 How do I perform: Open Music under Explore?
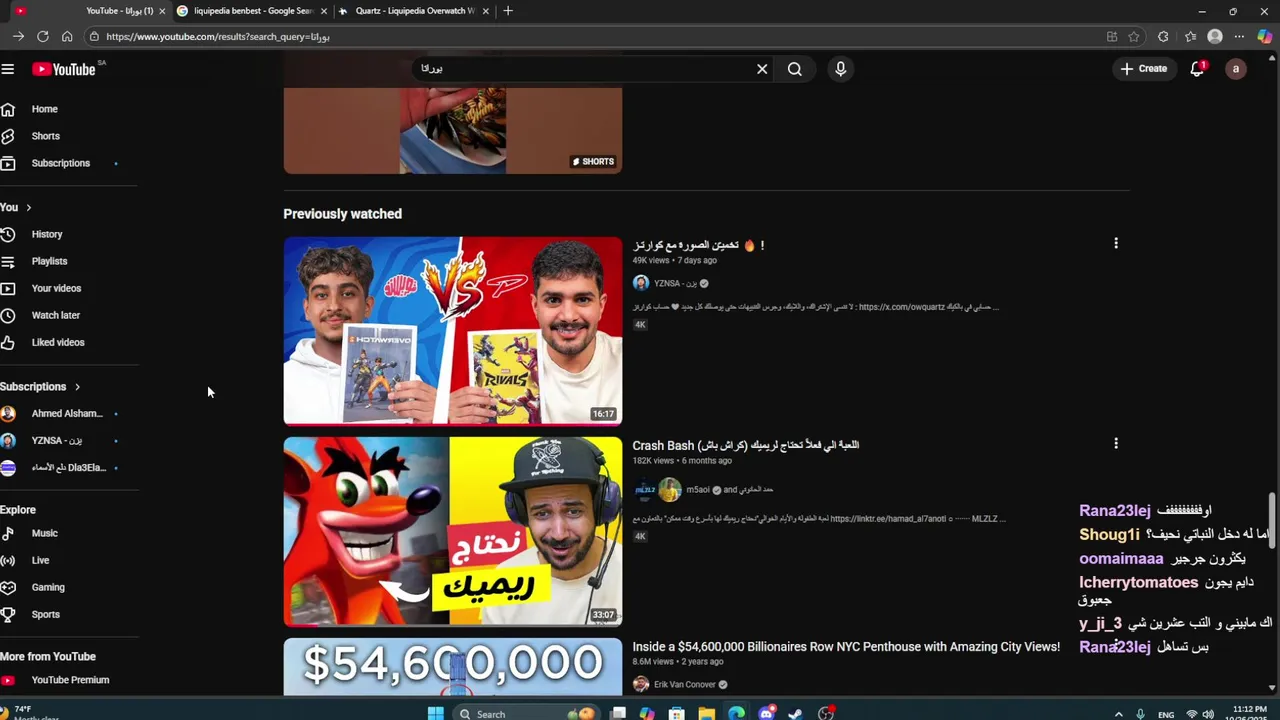(x=44, y=534)
